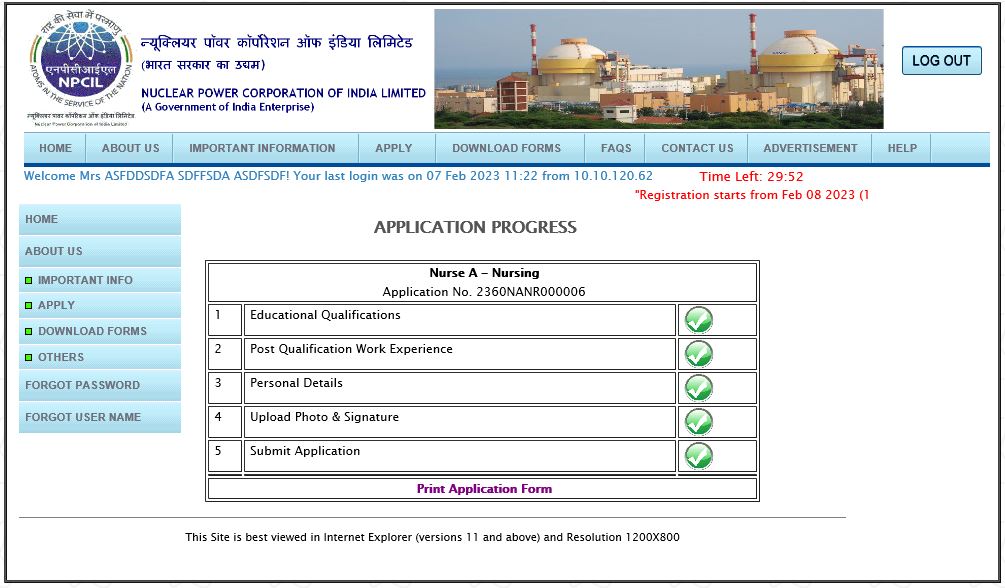Click the Nurse A – Nursing heading

484,273
